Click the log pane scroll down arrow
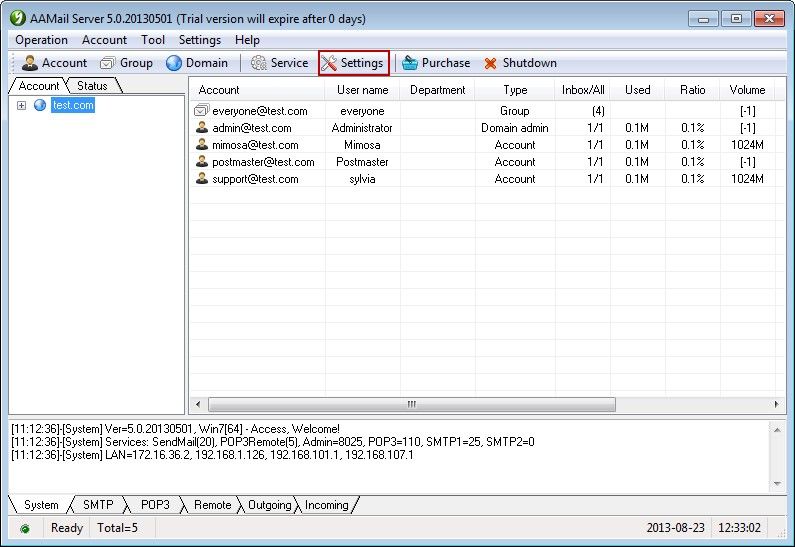Image resolution: width=795 pixels, height=547 pixels. coord(777,484)
